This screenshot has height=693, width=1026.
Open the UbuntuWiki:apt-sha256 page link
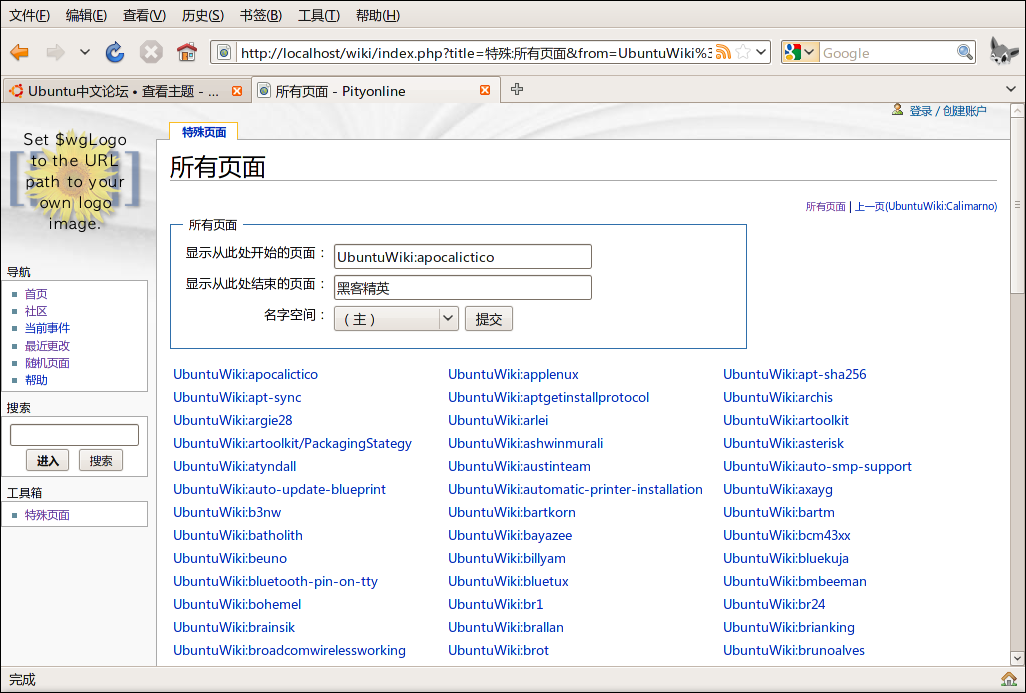pos(794,374)
